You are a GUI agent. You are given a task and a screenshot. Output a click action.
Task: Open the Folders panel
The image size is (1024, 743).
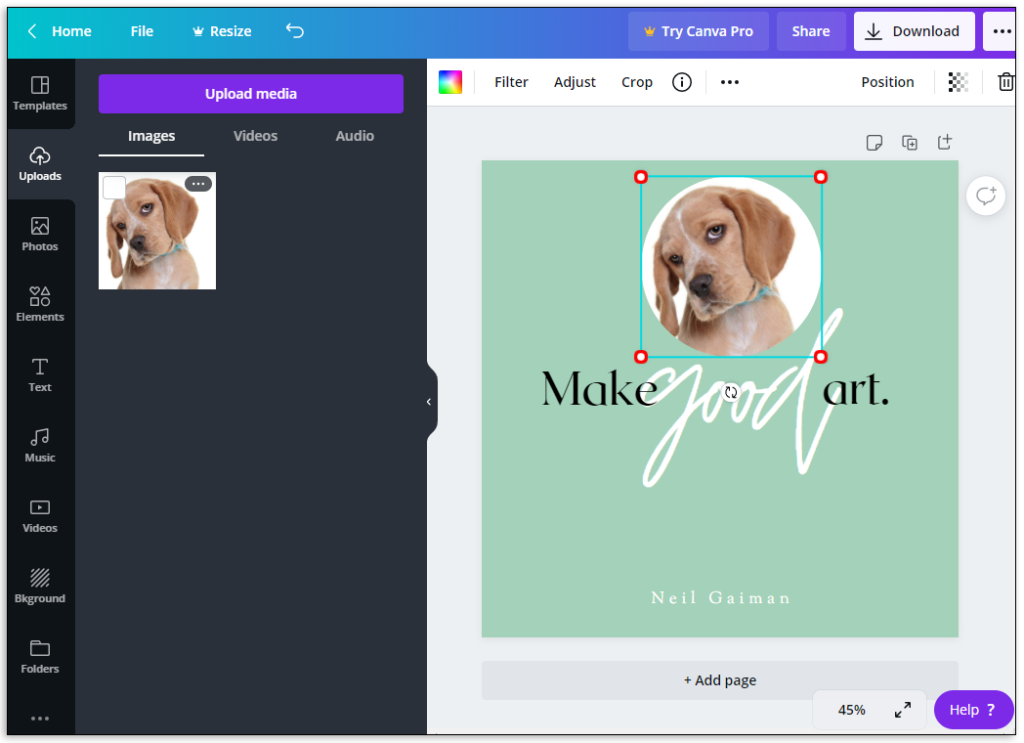click(x=39, y=655)
